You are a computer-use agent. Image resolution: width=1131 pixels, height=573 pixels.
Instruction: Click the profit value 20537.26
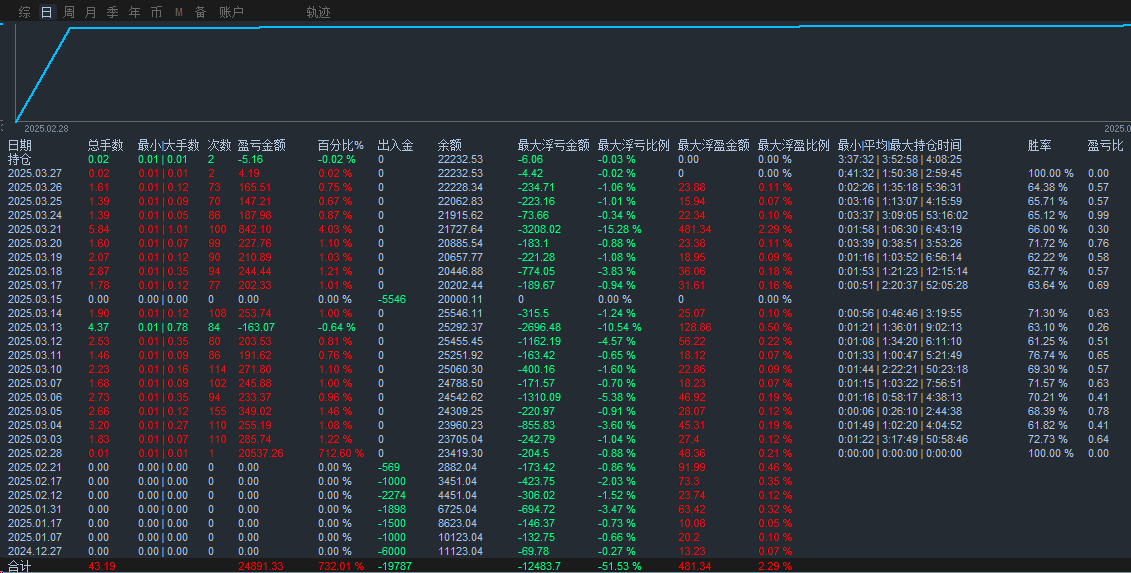tap(260, 453)
